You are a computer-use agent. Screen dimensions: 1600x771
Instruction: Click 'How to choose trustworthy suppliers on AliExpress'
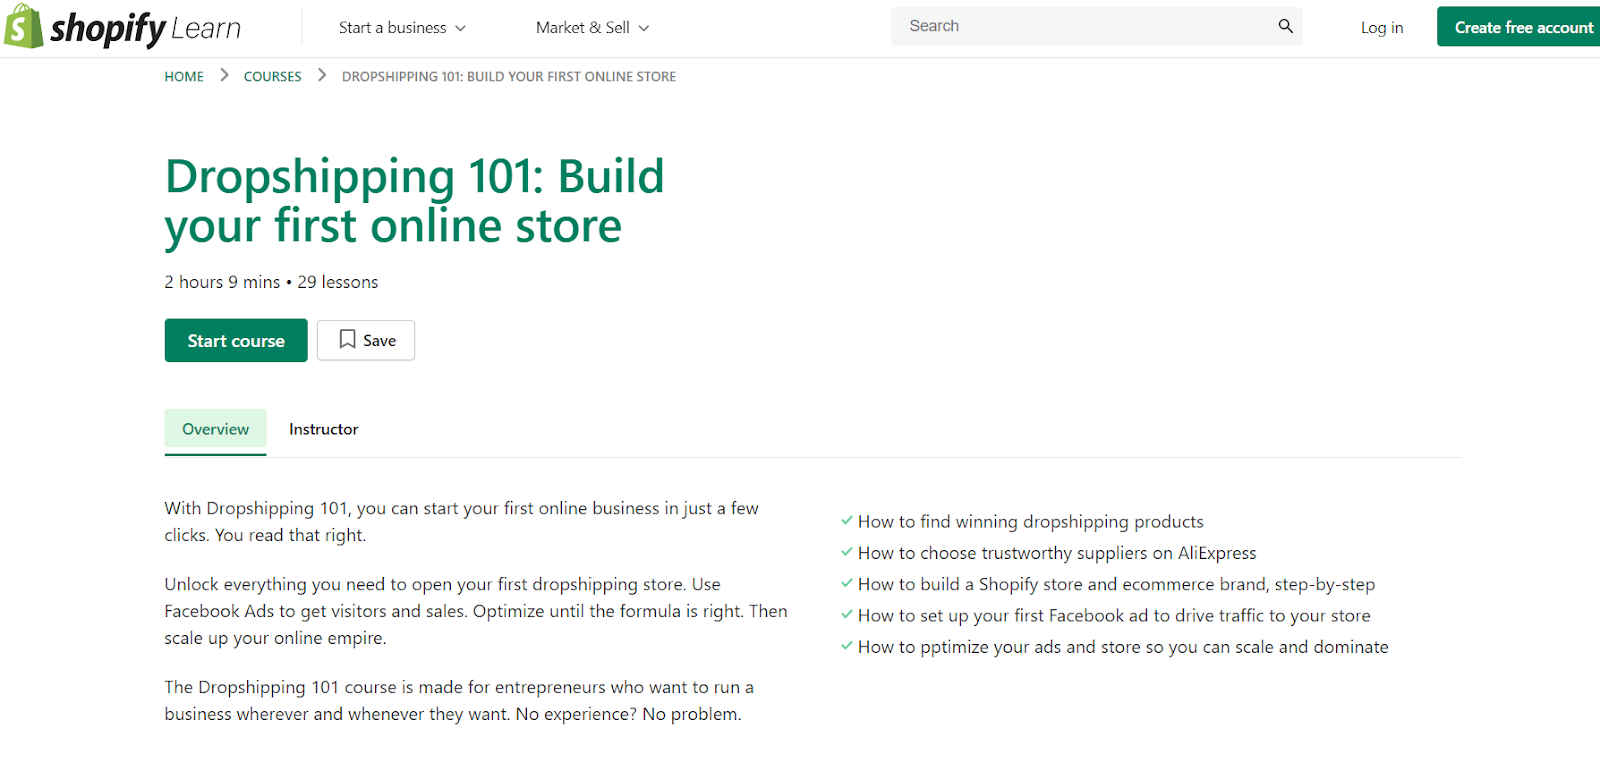click(x=1056, y=553)
